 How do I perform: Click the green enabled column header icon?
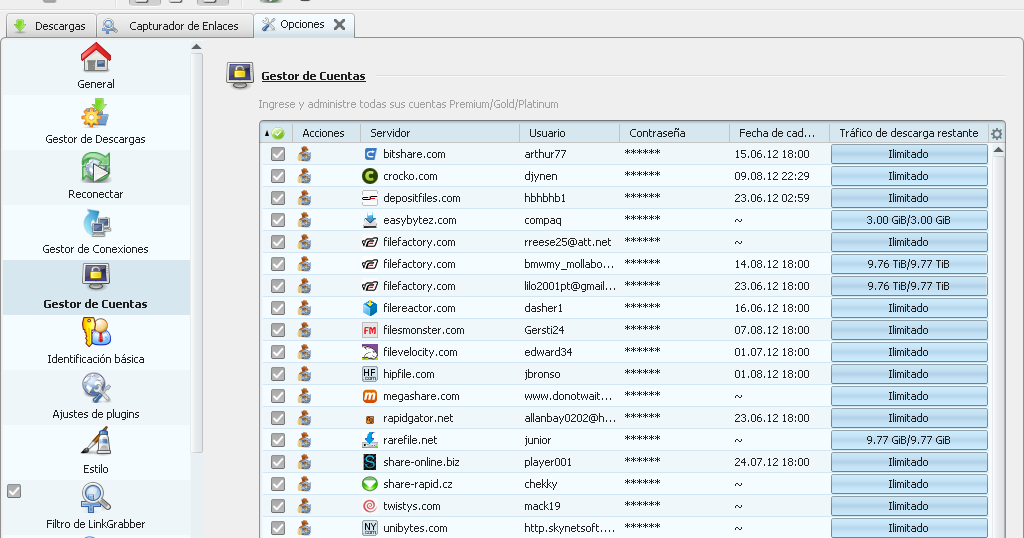278,133
